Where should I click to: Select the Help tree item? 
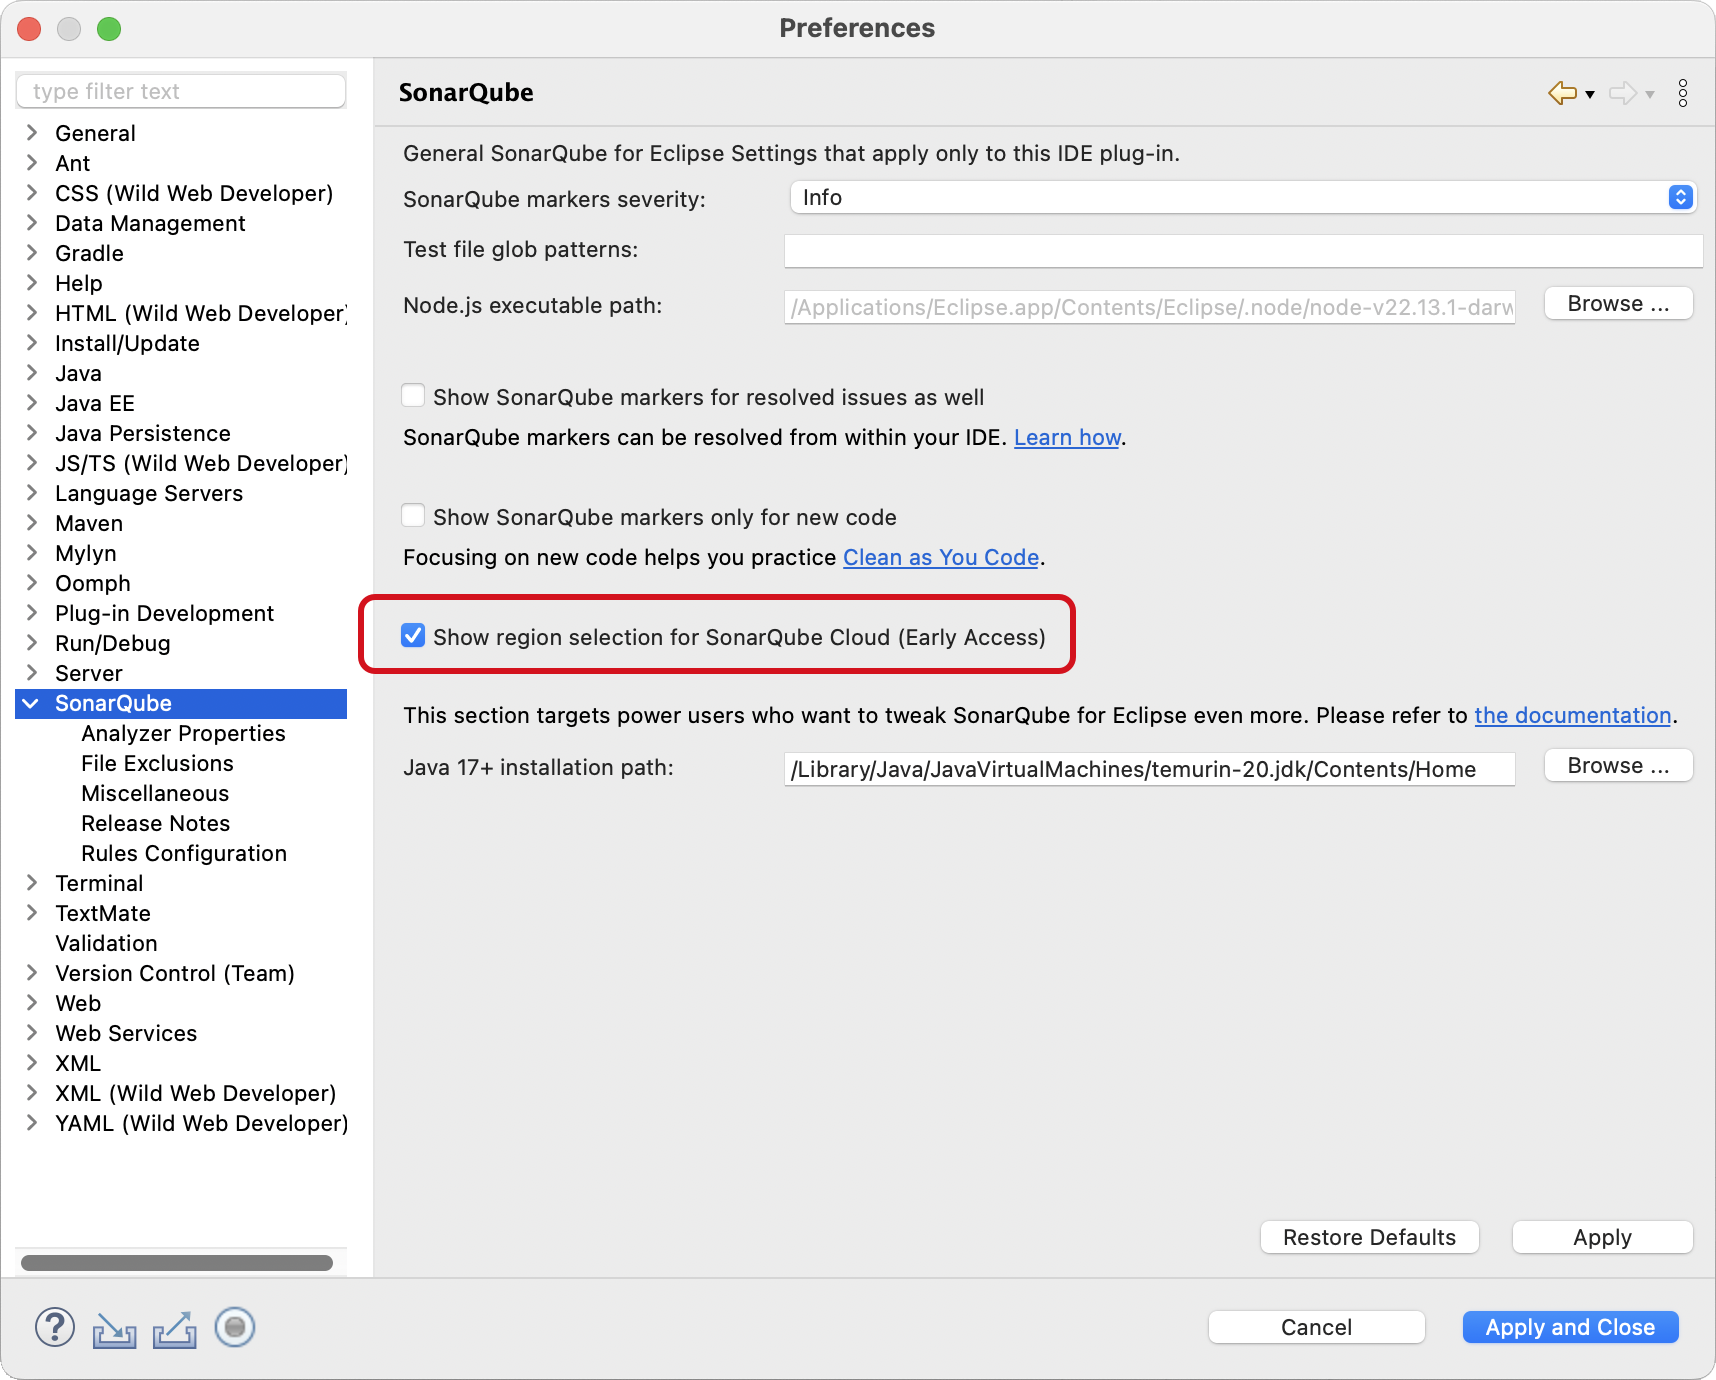(x=78, y=283)
